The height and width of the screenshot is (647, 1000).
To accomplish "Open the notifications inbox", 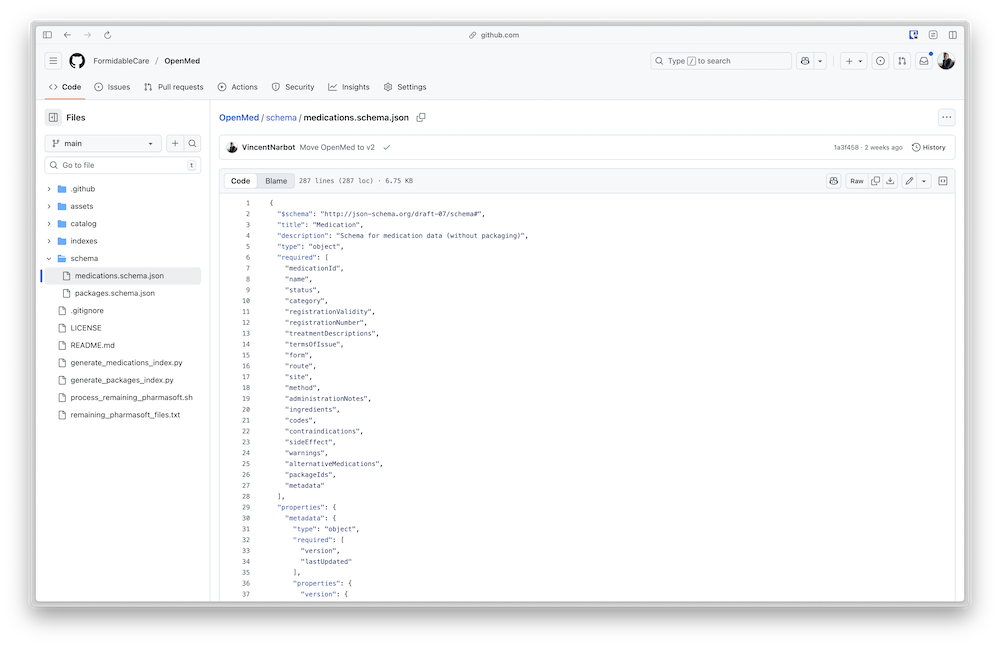I will point(925,60).
